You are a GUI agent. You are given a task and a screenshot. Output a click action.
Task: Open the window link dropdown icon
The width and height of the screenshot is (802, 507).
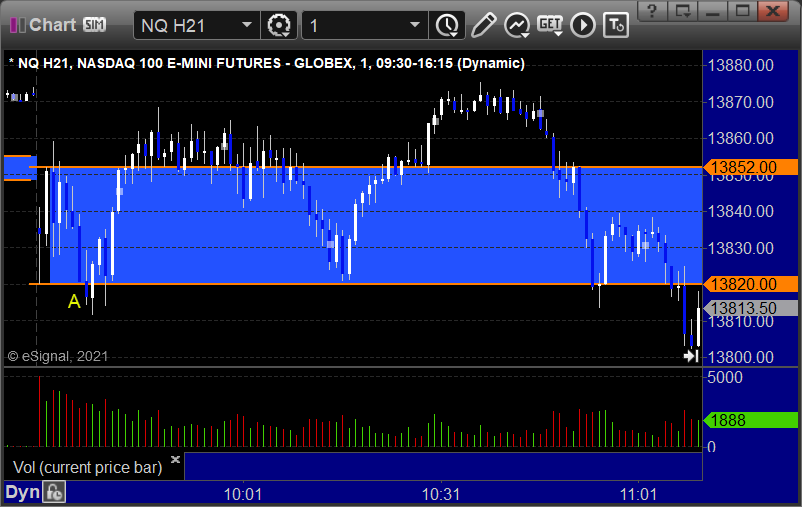[683, 11]
